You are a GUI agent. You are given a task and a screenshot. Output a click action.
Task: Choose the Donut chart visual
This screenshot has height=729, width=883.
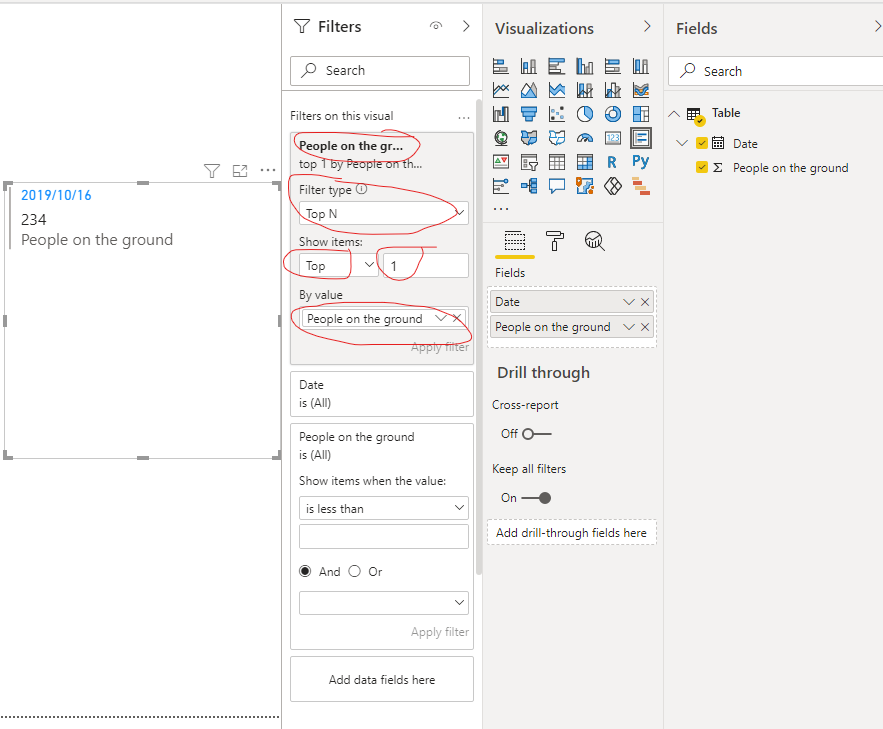[613, 114]
